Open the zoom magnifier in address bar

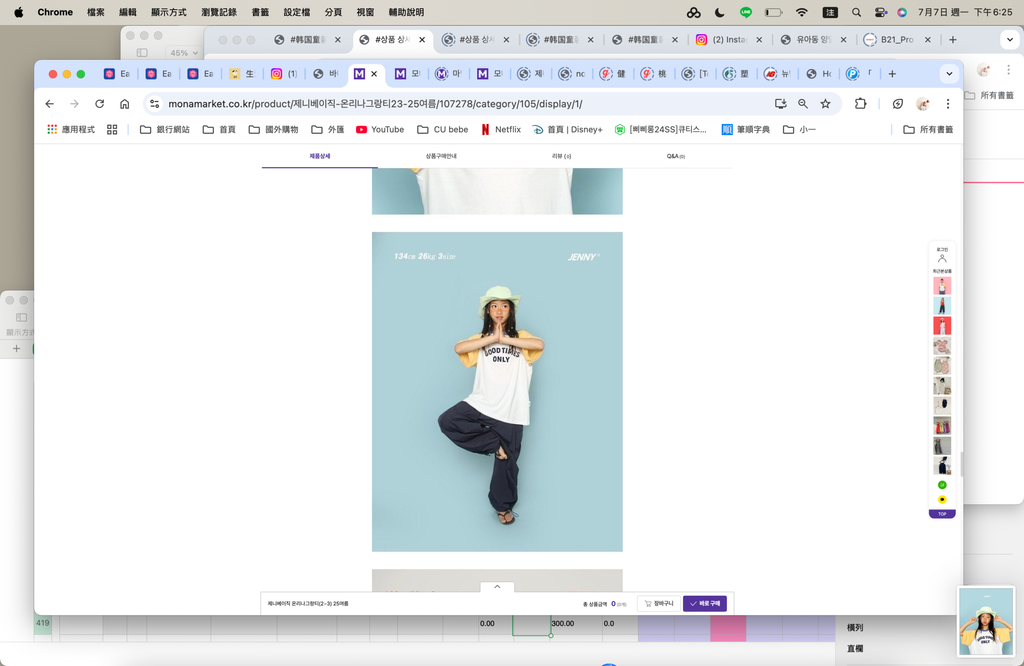(x=803, y=104)
